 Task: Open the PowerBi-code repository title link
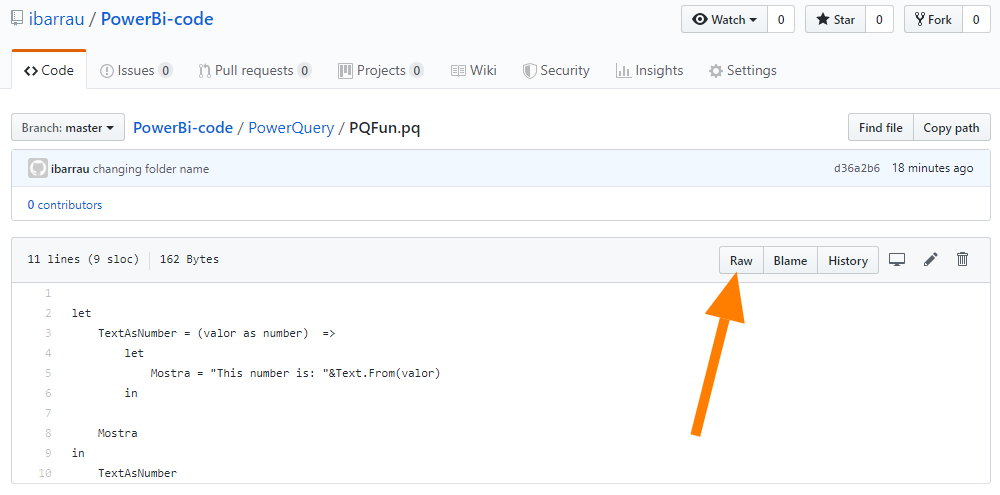[x=157, y=19]
